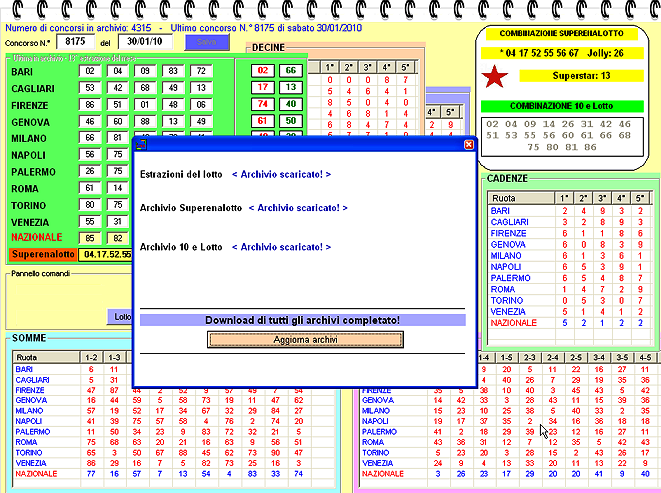
Task: Click BARI first number box 02
Action: (x=90, y=71)
